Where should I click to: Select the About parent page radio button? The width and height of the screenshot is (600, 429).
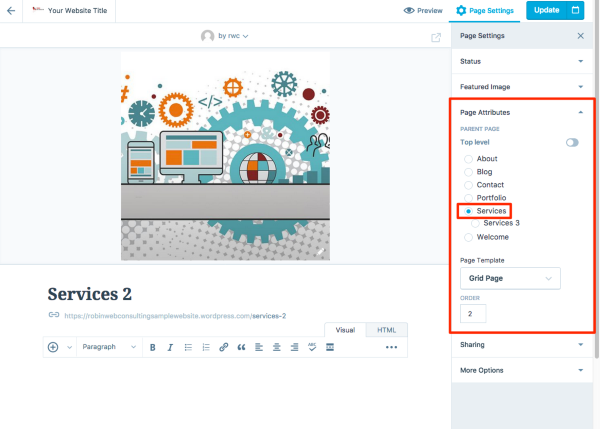coord(466,159)
